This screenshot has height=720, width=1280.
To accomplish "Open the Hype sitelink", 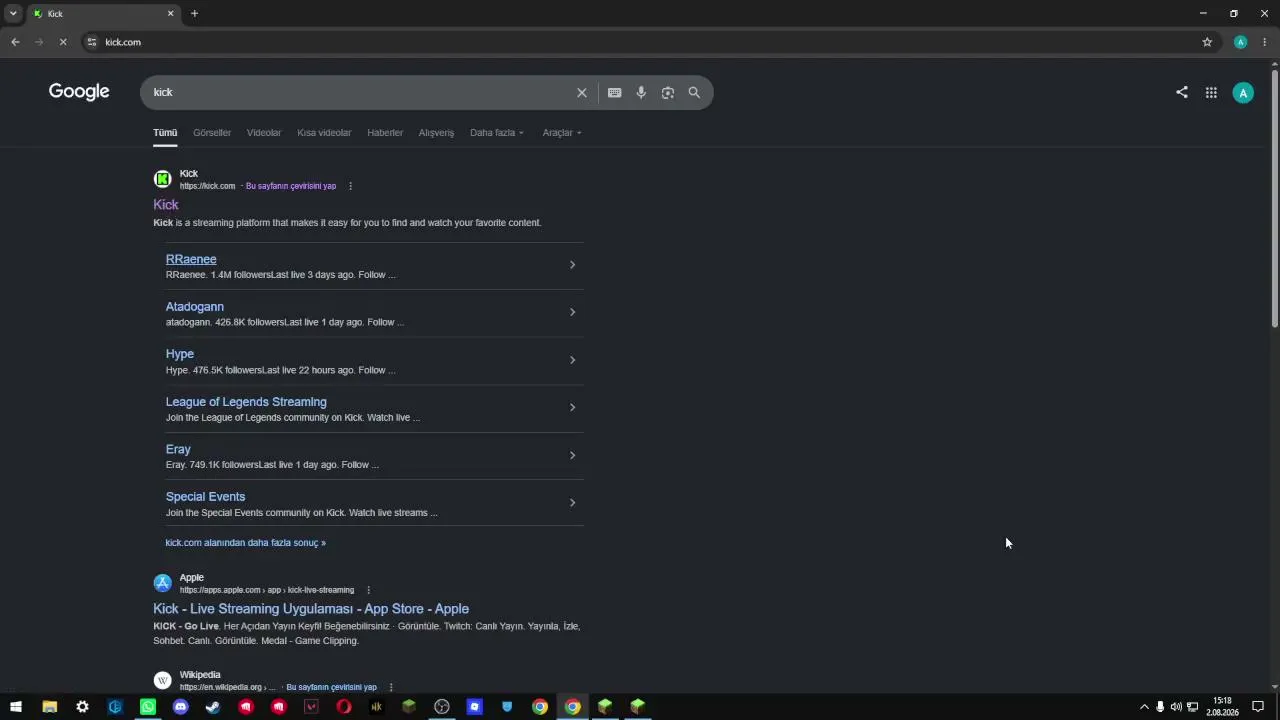I will pyautogui.click(x=180, y=354).
